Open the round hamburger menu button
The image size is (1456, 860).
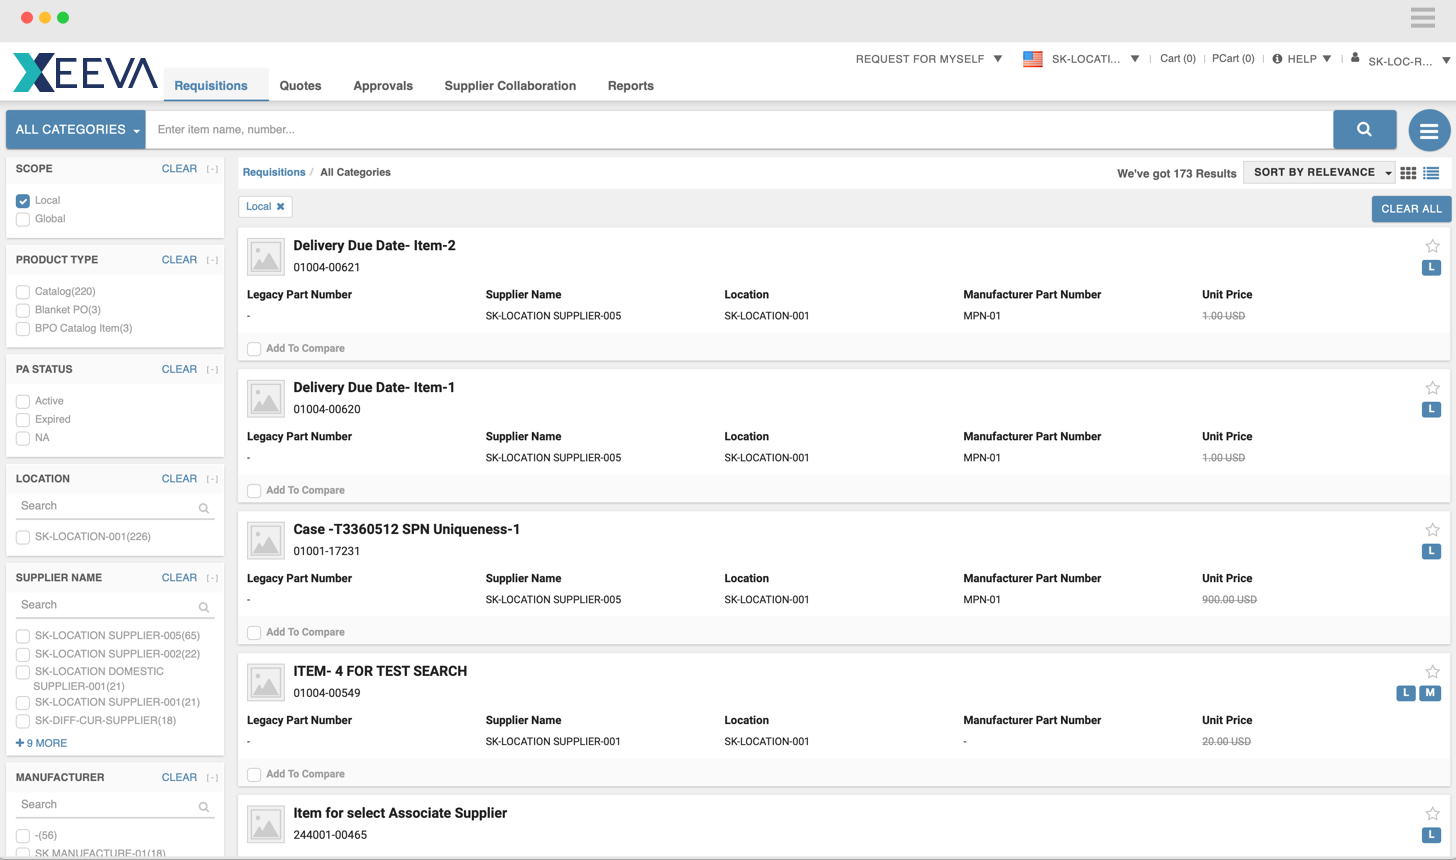1429,130
